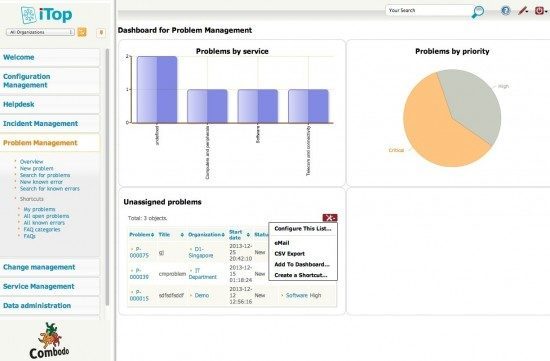Viewport: 550px width, 361px height.
Task: Open the All Organizations dropdown
Action: 40,32
